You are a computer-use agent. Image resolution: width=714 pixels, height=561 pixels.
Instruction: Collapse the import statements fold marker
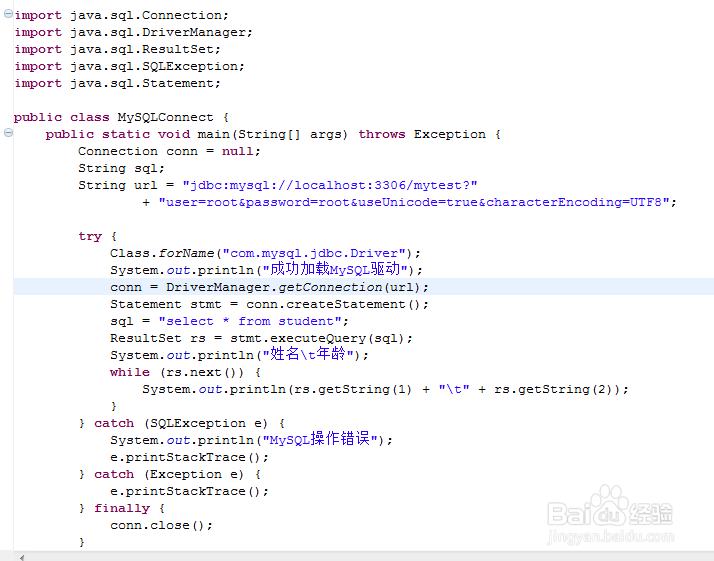(8, 14)
